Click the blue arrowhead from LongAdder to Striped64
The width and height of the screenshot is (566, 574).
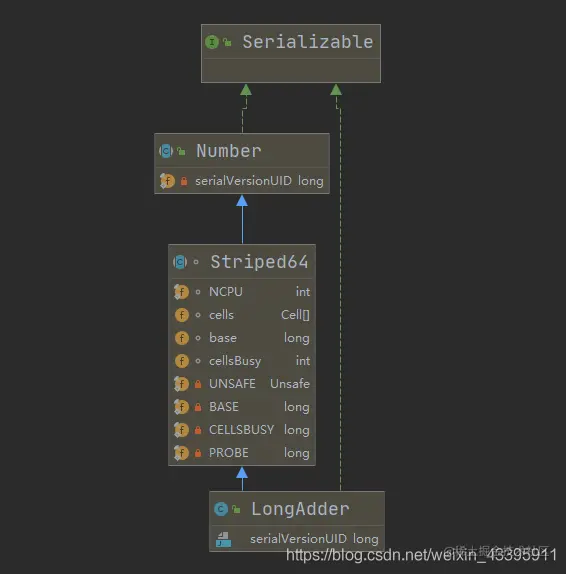pyautogui.click(x=242, y=472)
